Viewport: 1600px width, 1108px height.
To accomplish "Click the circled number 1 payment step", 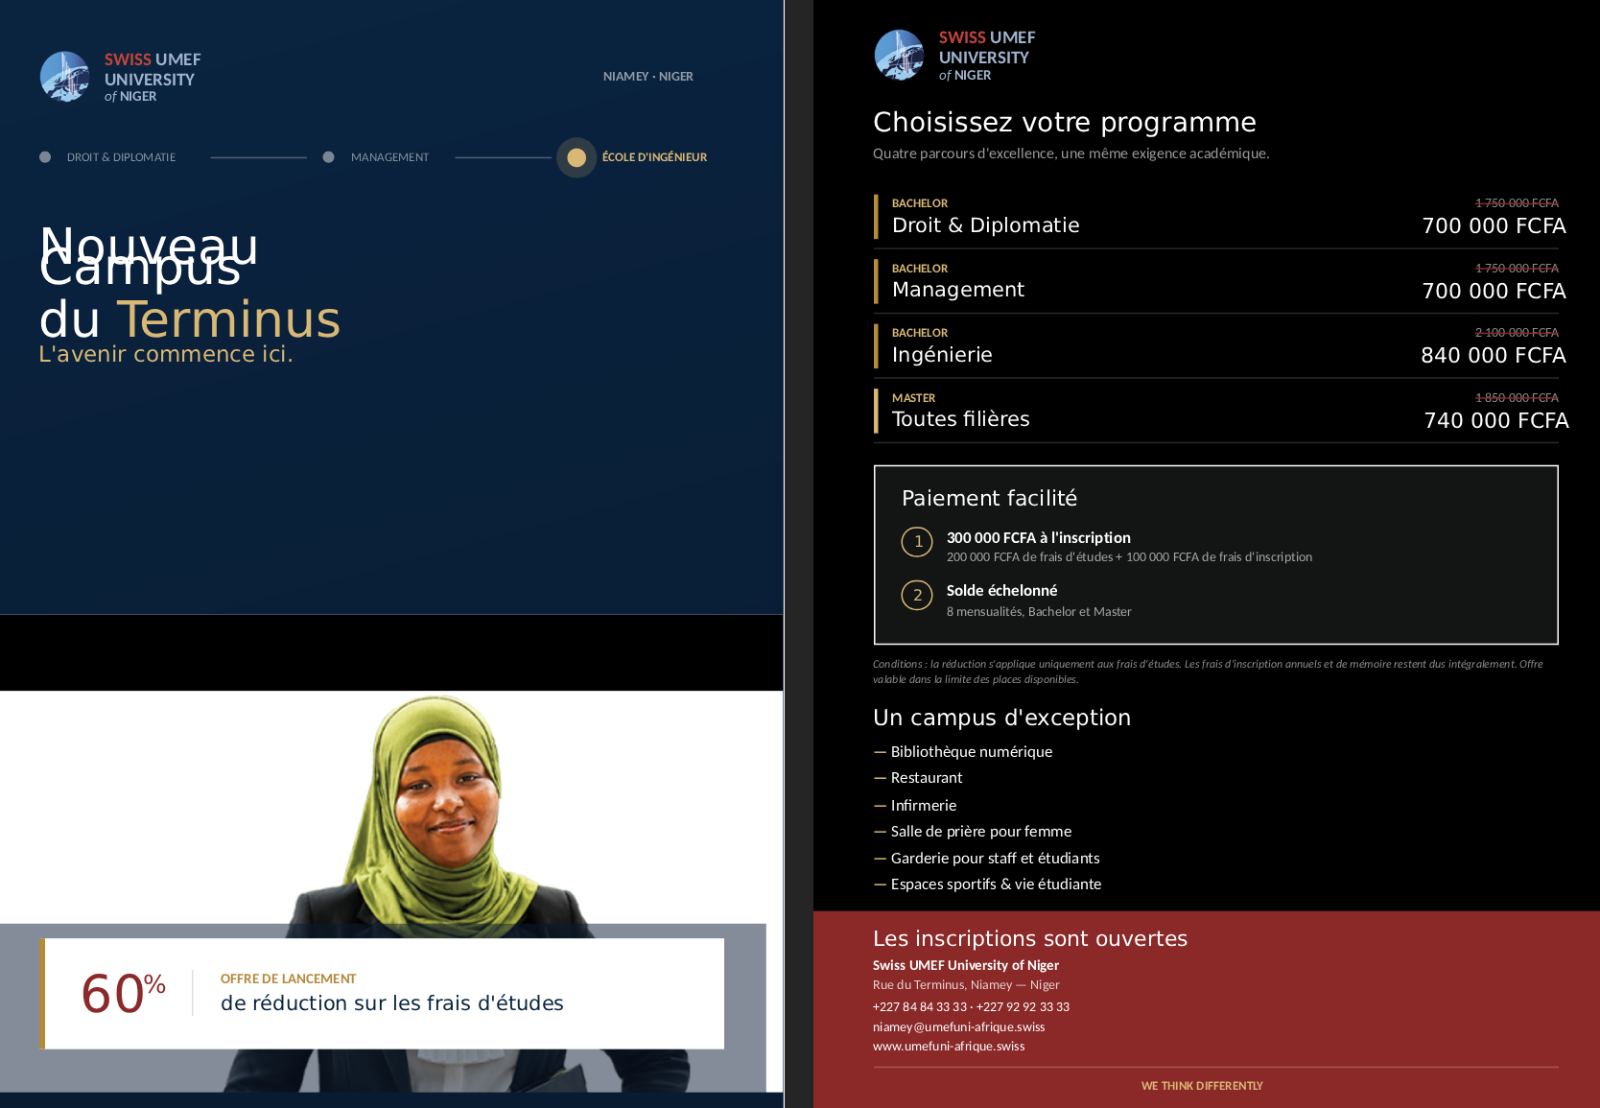I will click(917, 542).
